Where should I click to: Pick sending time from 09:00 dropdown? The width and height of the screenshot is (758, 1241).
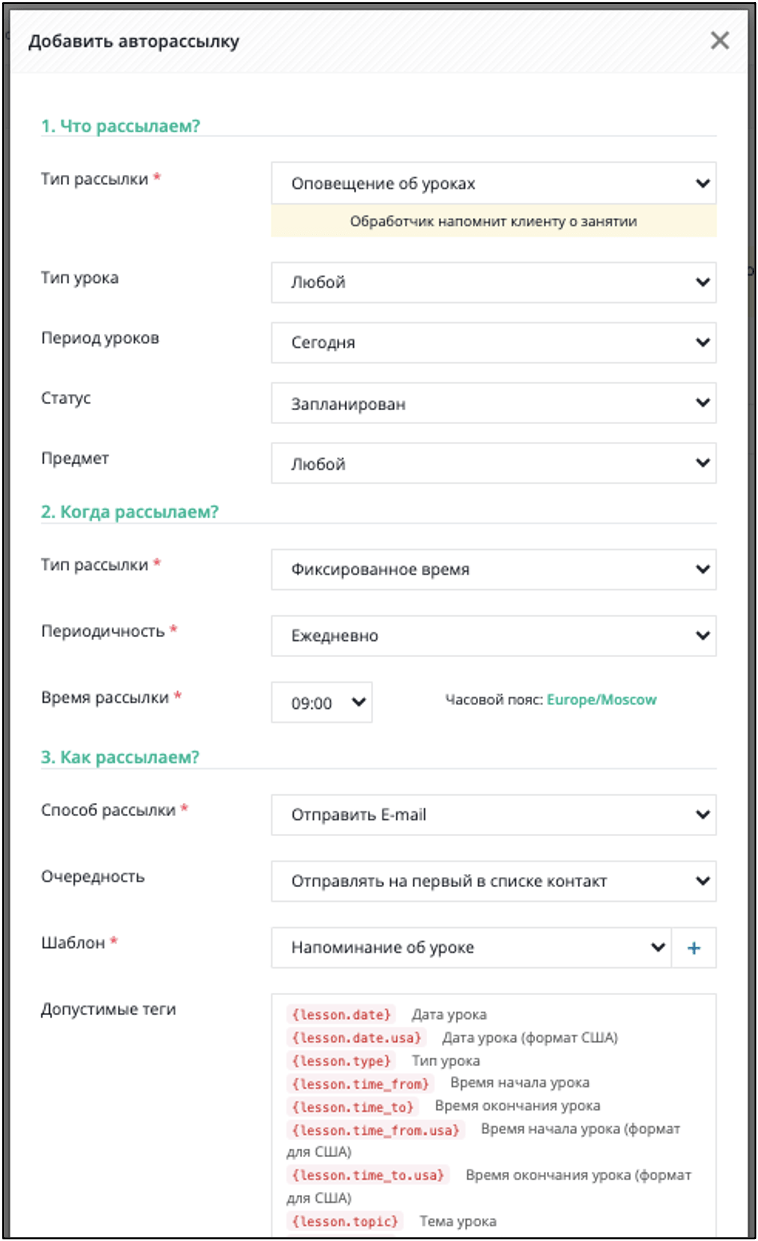(x=321, y=703)
